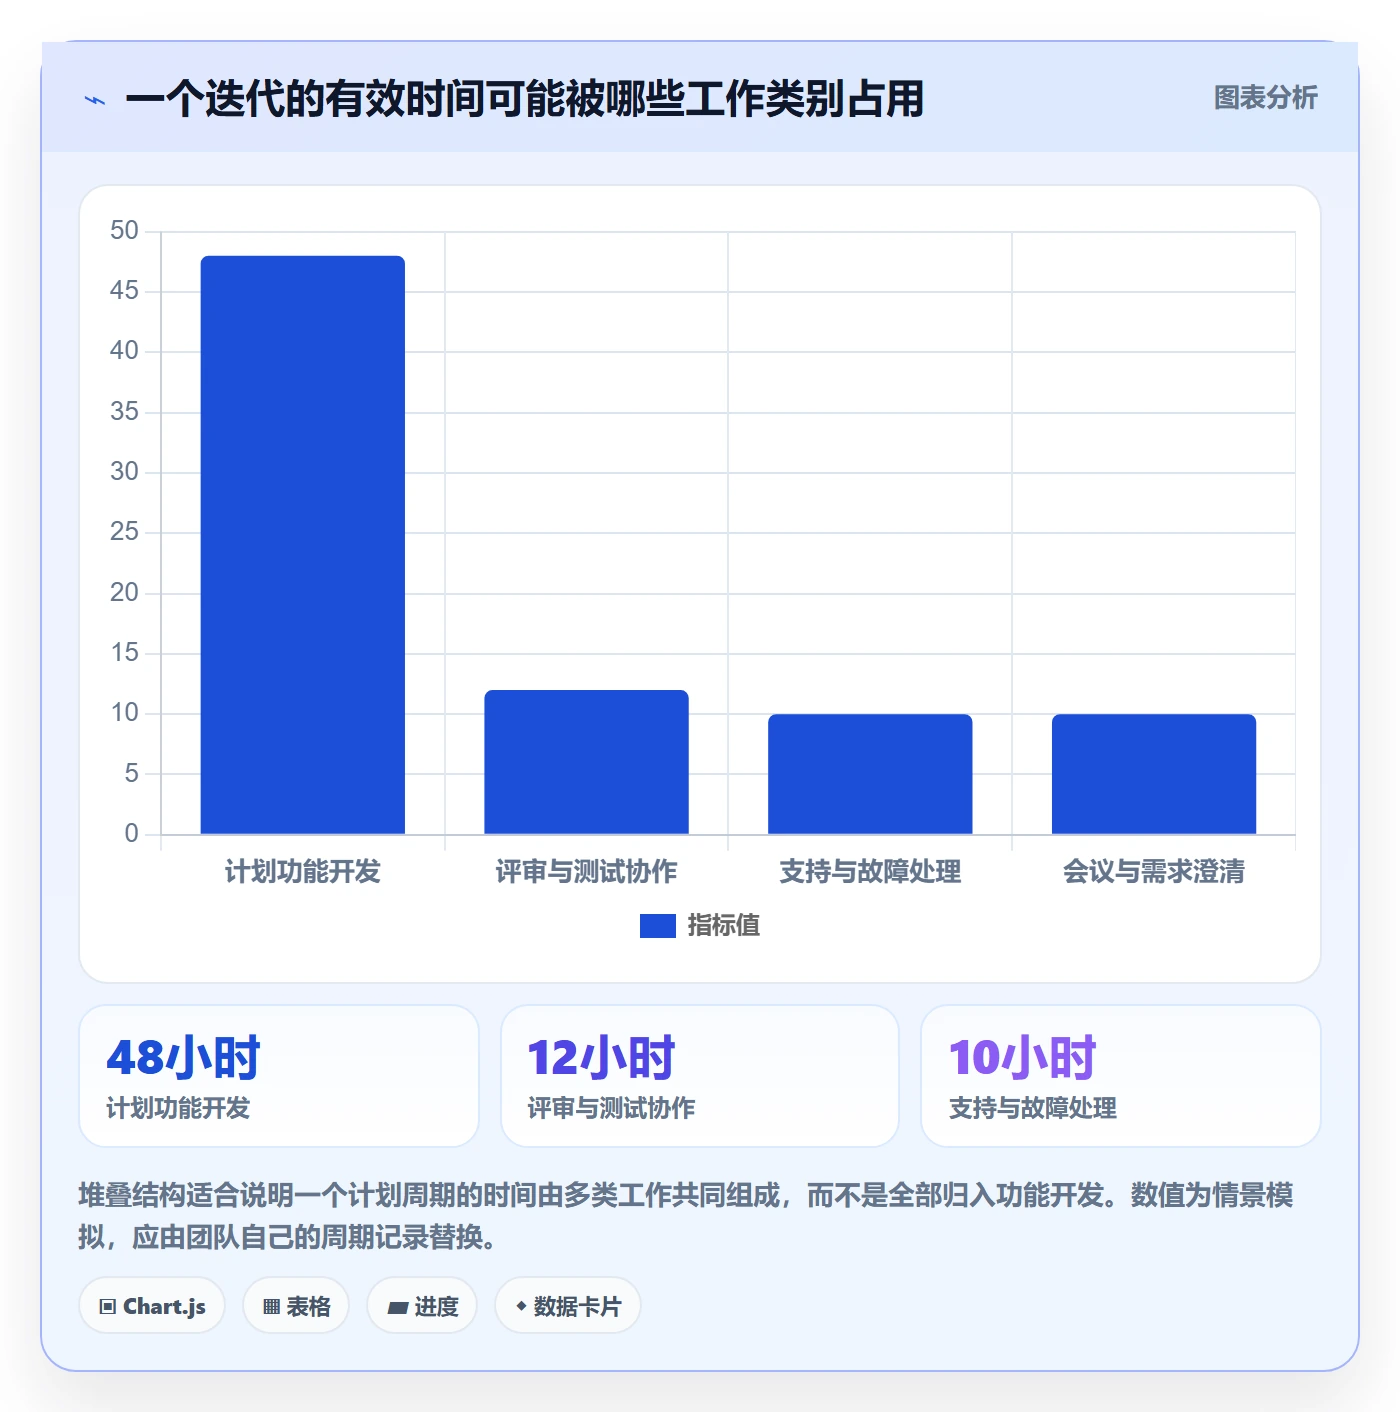
Task: Click the diamond icon in 数据卡片 chip
Action: [521, 1306]
